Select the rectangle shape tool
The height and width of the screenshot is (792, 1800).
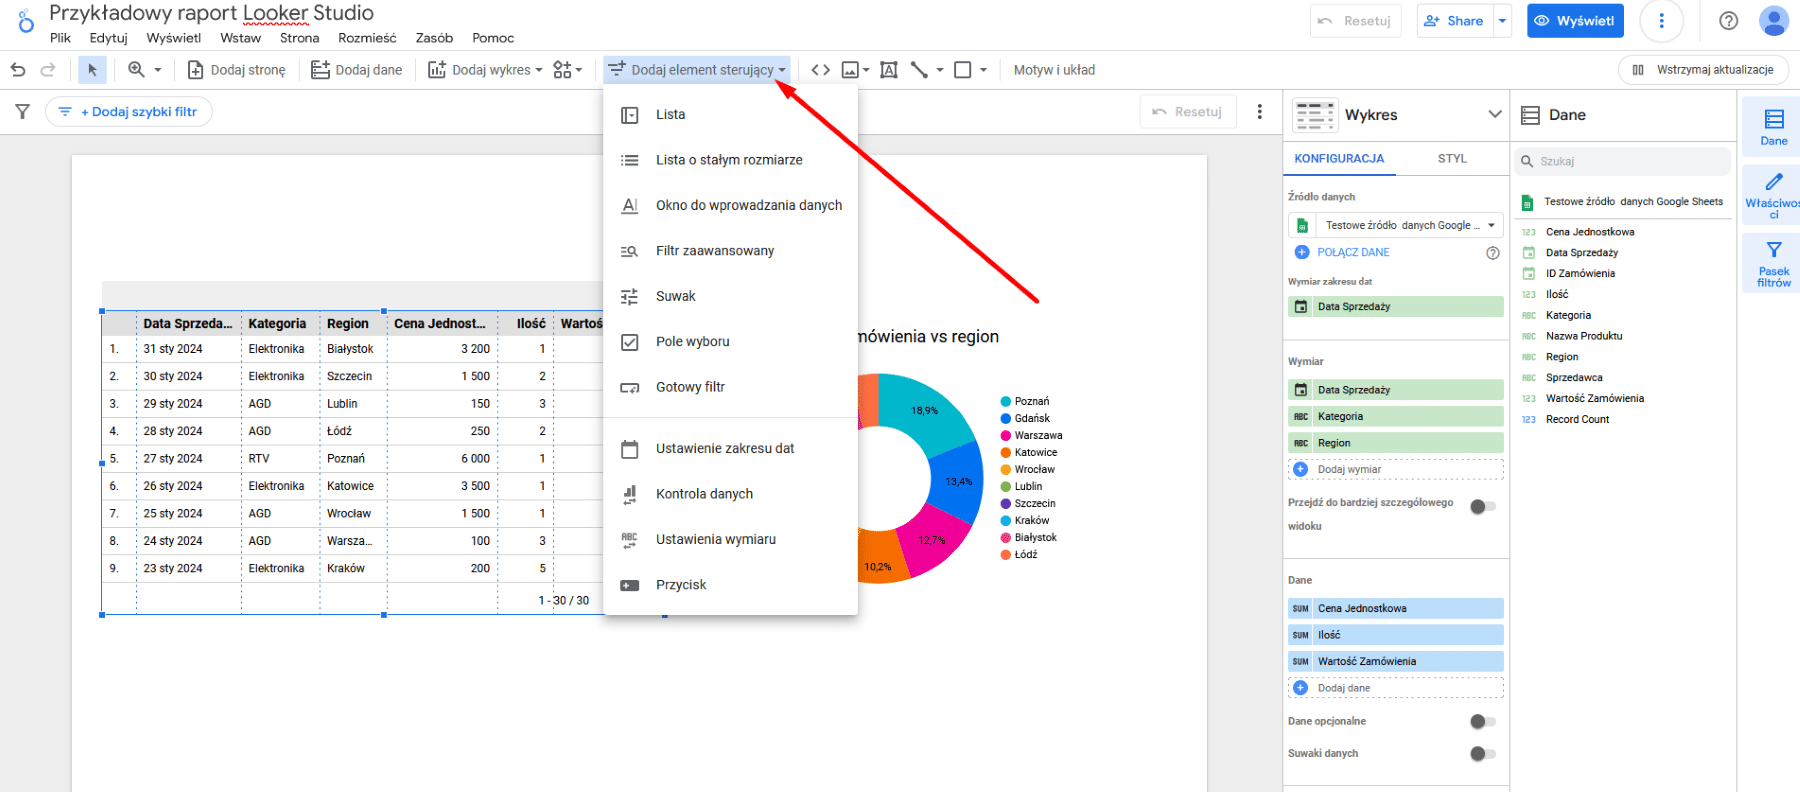[x=963, y=70]
